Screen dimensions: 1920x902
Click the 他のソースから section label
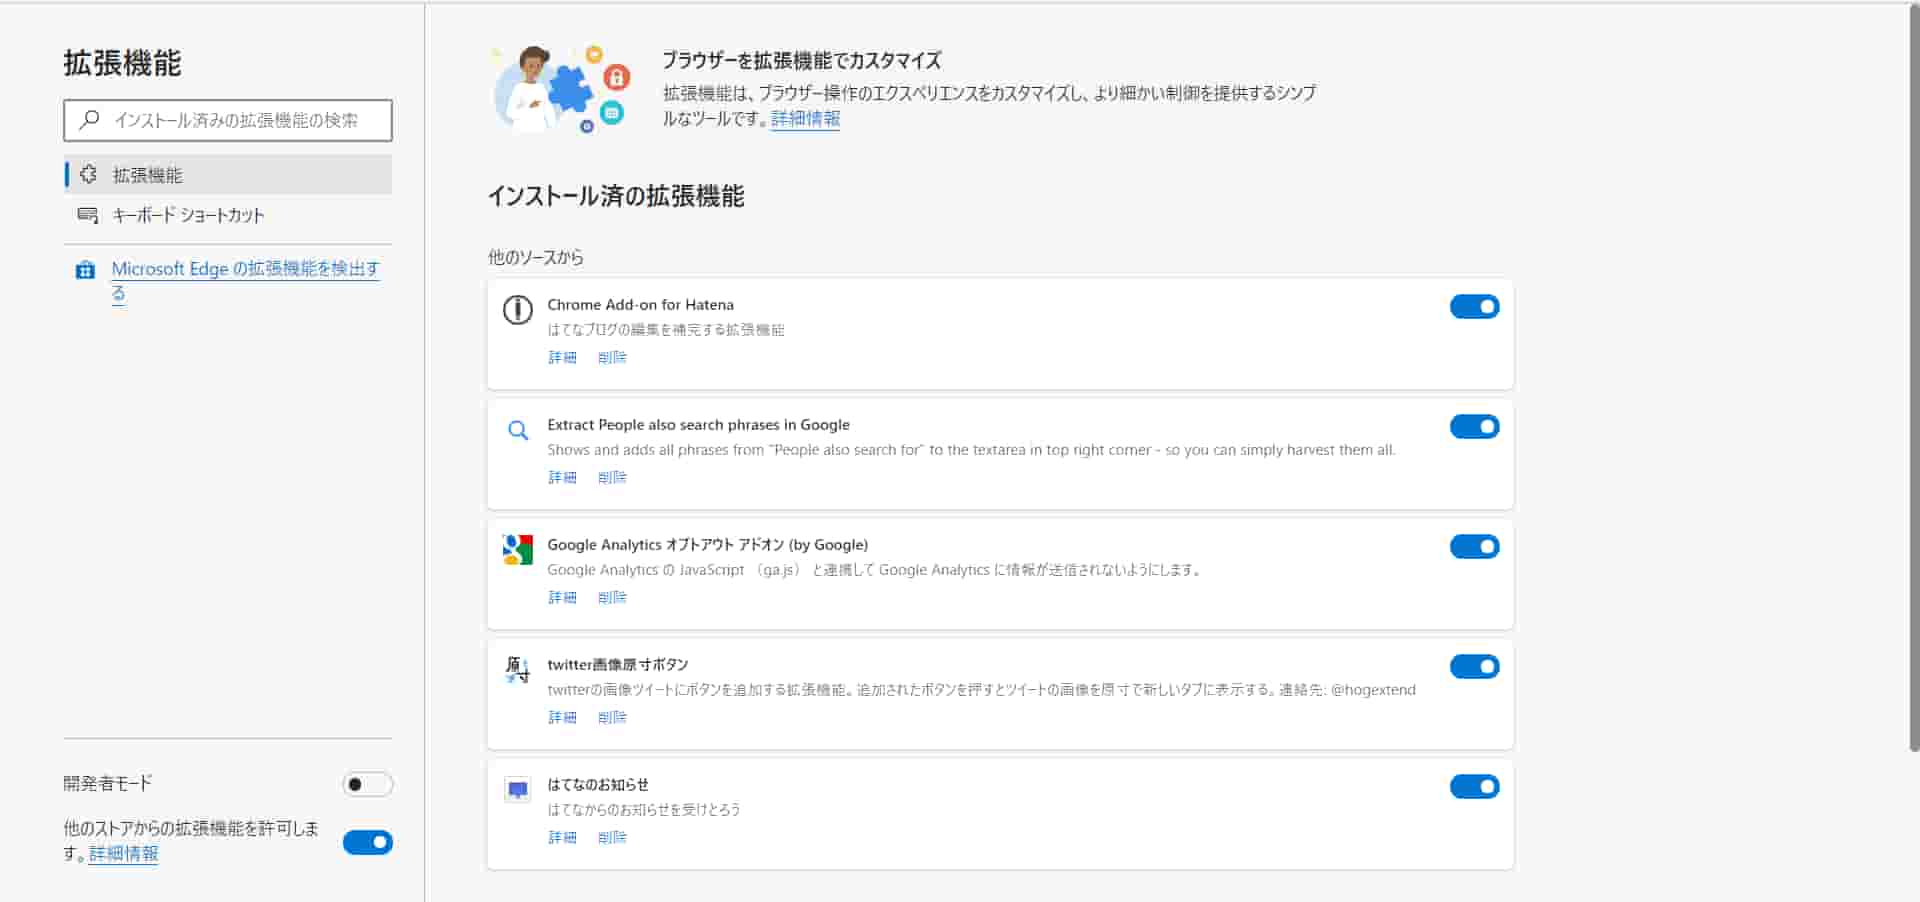point(535,257)
